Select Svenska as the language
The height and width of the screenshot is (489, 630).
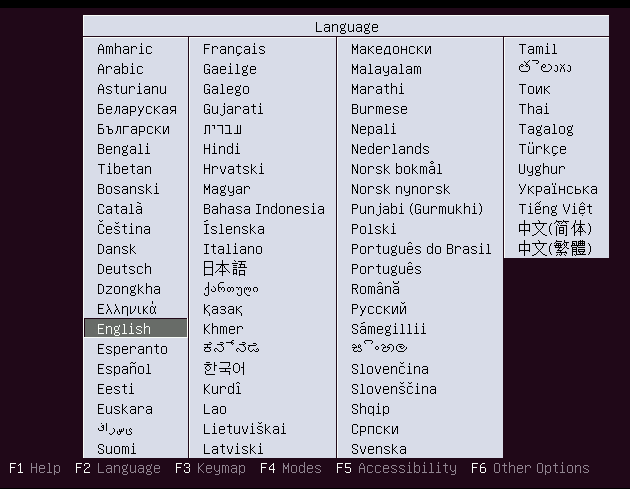(378, 448)
